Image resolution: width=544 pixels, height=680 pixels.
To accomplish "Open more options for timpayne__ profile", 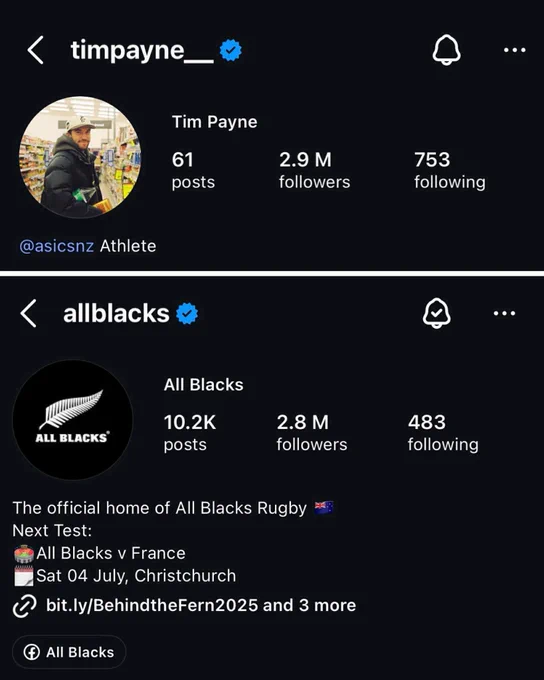I will coord(515,50).
